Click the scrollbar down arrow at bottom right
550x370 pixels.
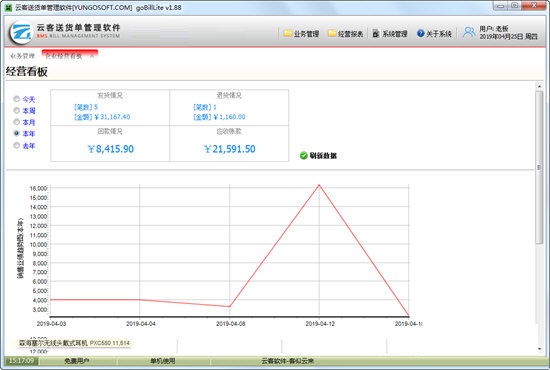click(x=539, y=349)
